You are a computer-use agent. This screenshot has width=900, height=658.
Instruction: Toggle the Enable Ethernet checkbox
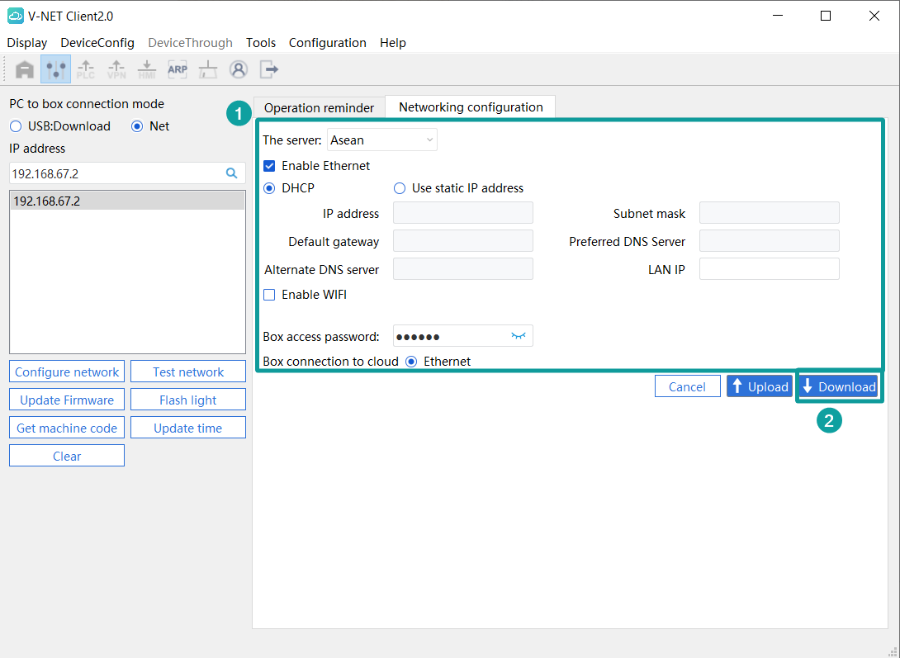tap(269, 166)
